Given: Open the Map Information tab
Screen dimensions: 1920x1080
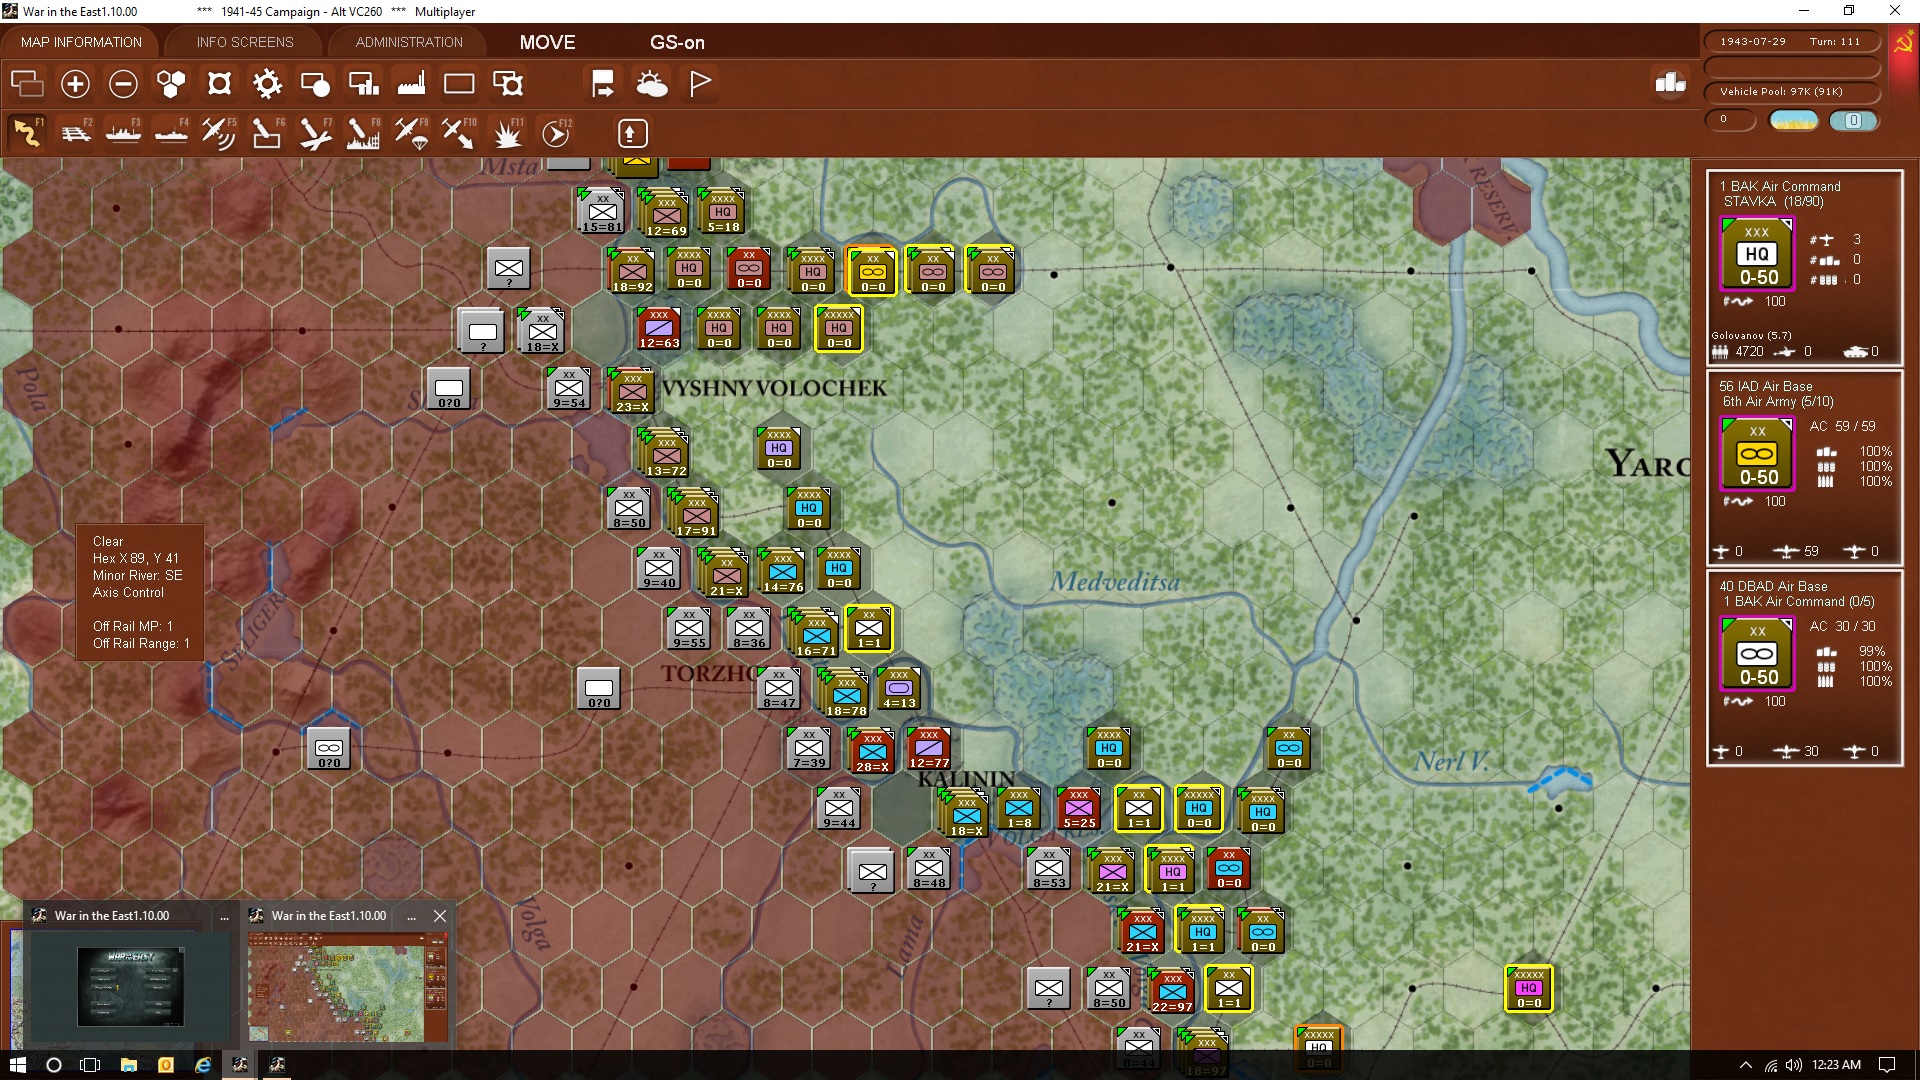Looking at the screenshot, I should pyautogui.click(x=81, y=42).
